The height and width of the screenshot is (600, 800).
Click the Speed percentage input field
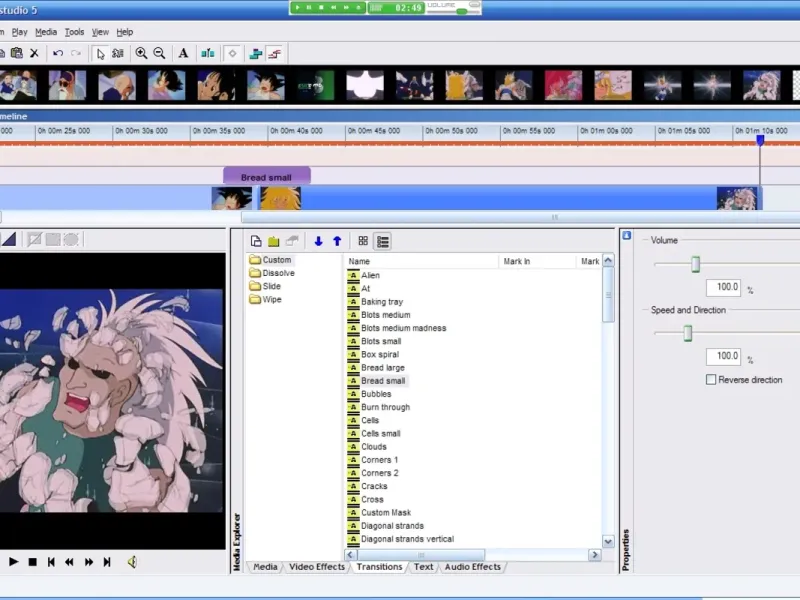click(x=722, y=357)
